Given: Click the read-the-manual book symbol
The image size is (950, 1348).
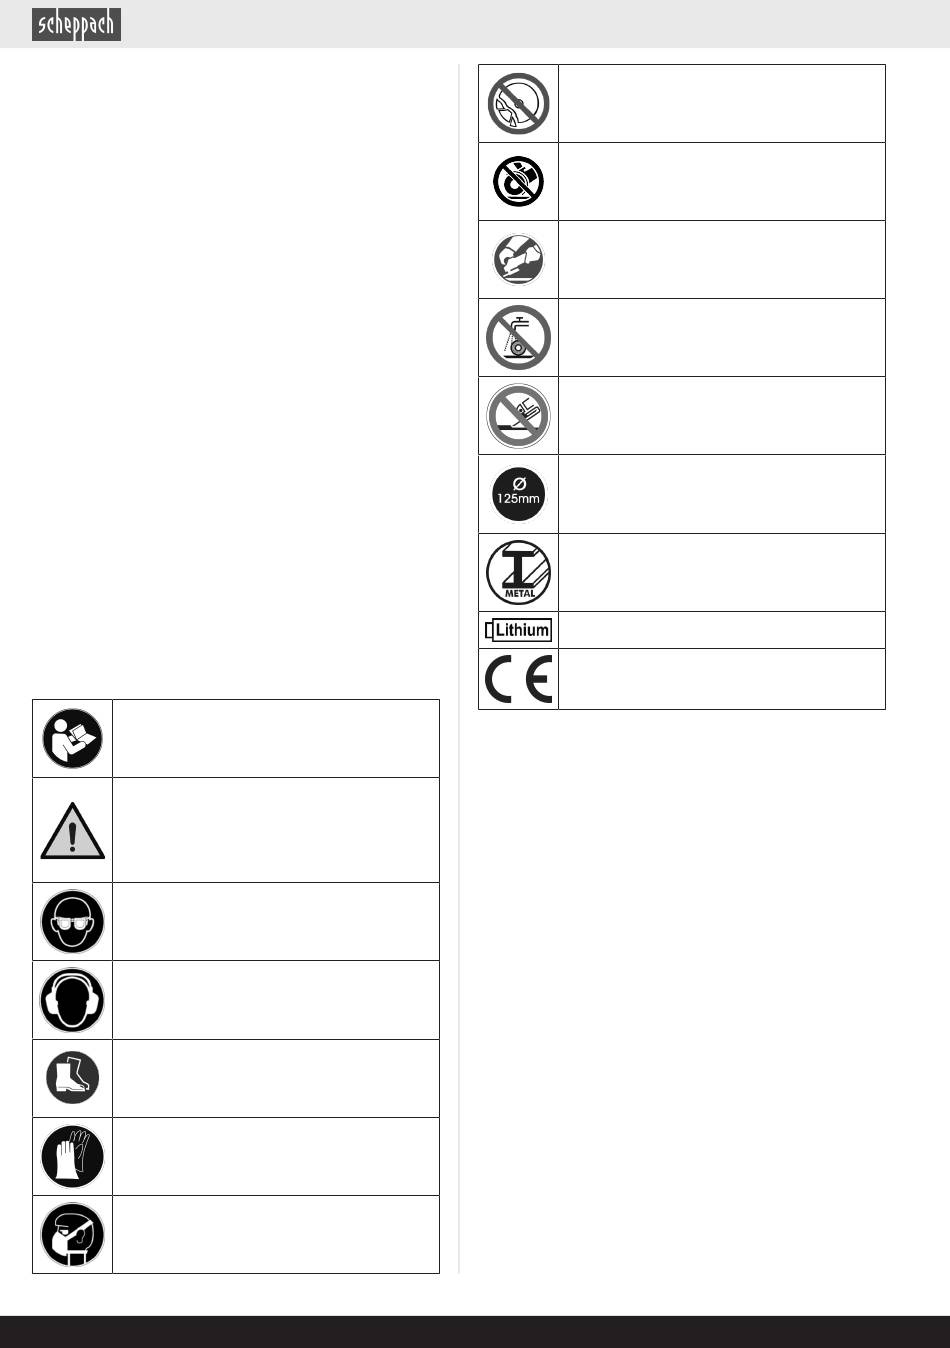Looking at the screenshot, I should [x=72, y=738].
